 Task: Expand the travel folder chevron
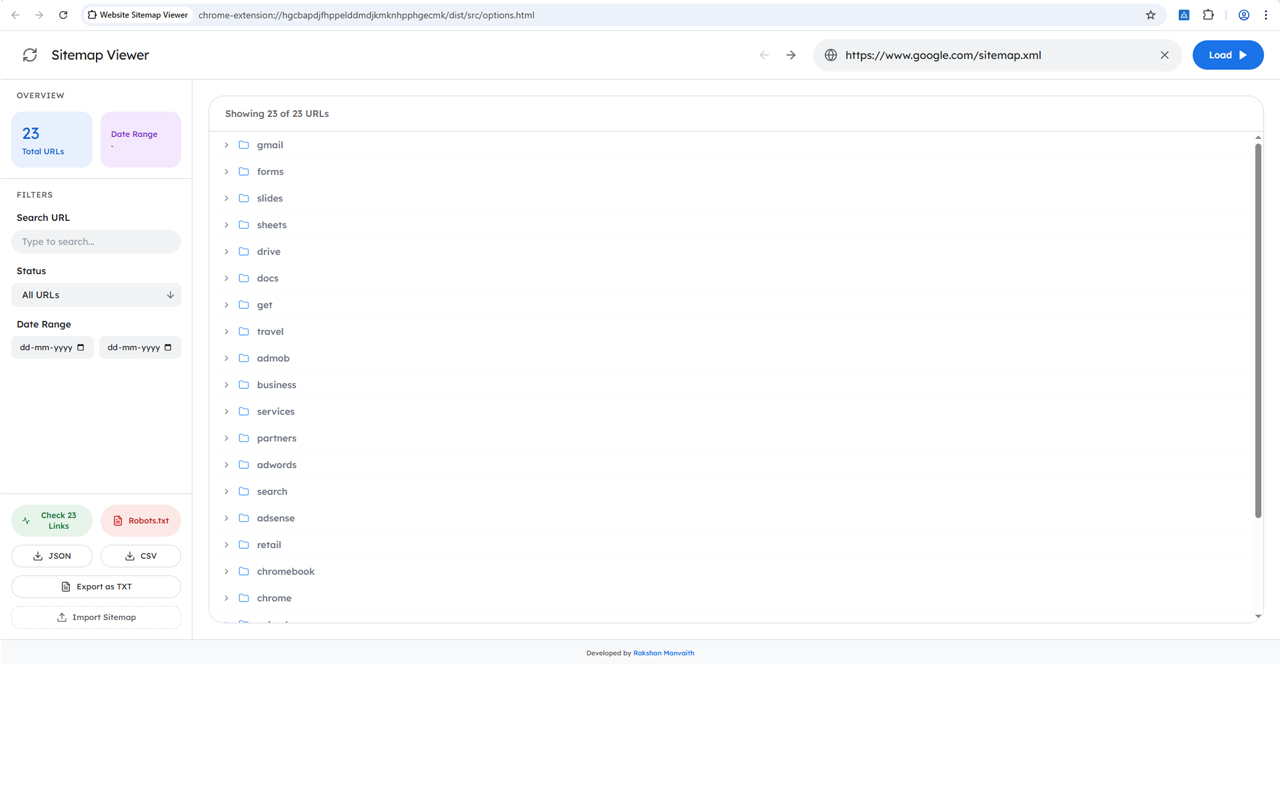tap(226, 332)
